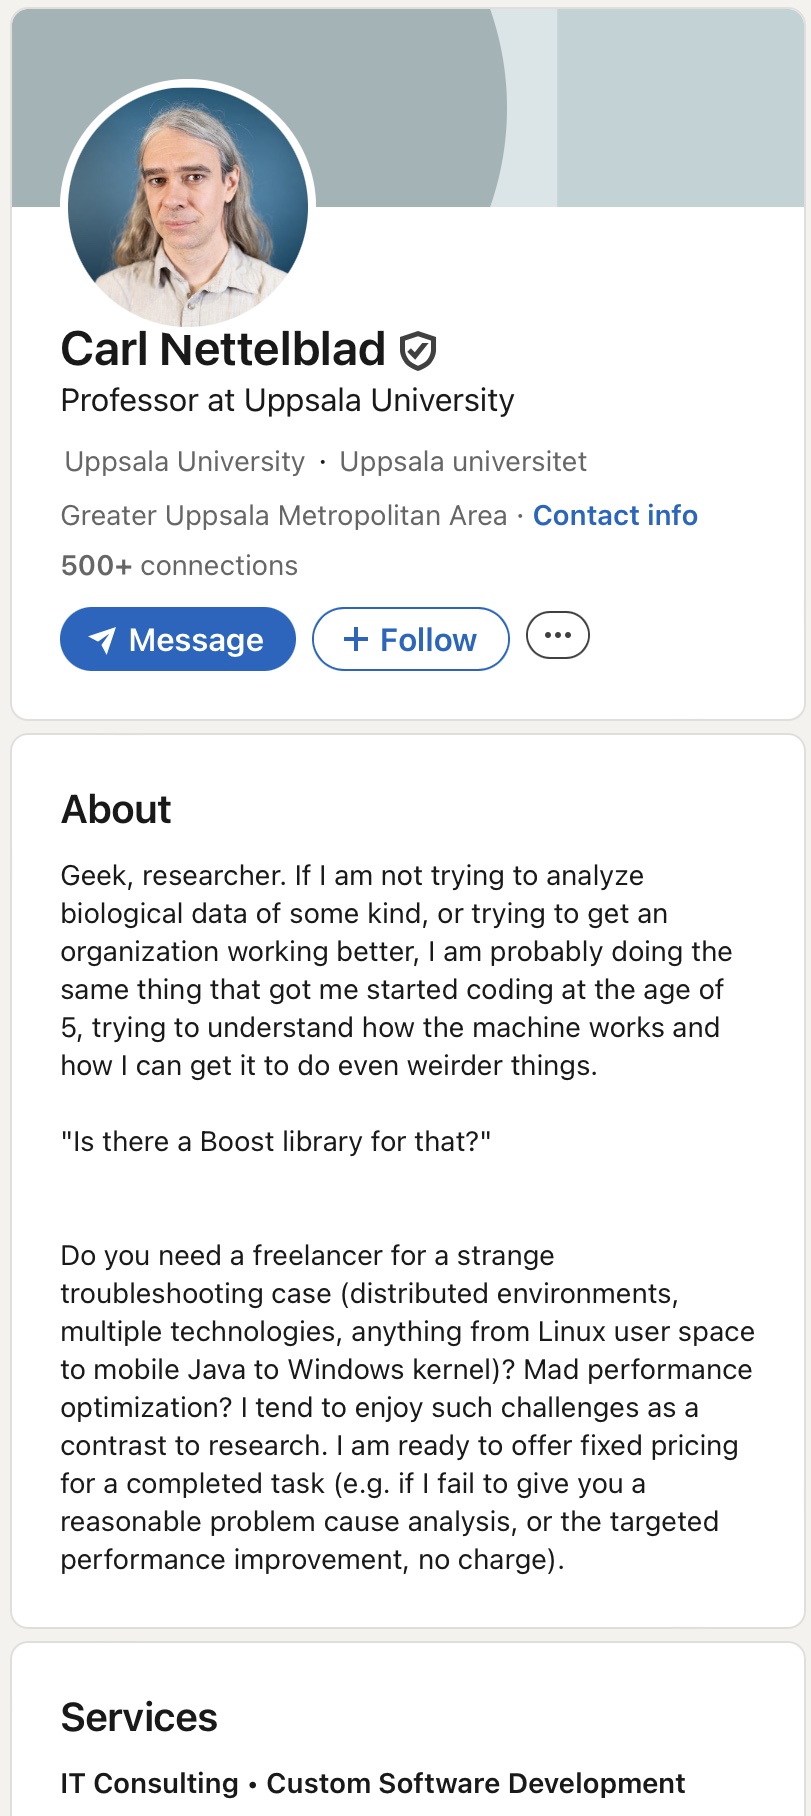This screenshot has width=811, height=1816.
Task: Click the Message button label
Action: (196, 640)
